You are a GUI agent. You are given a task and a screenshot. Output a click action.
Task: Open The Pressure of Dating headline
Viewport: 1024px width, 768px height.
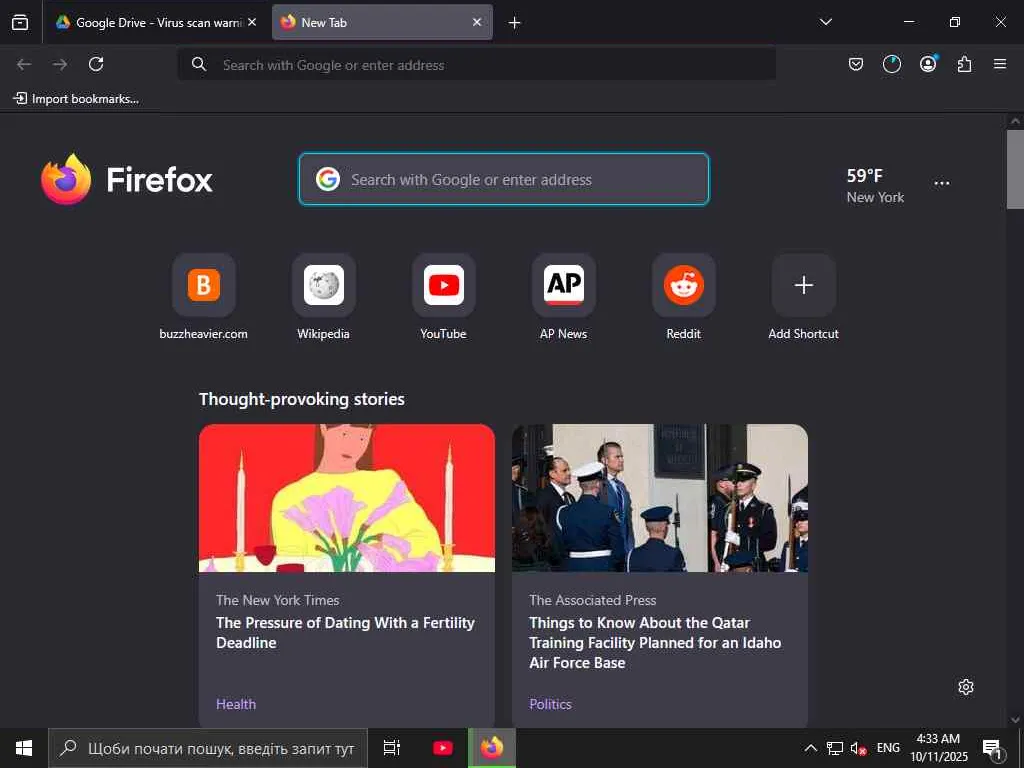click(x=345, y=633)
